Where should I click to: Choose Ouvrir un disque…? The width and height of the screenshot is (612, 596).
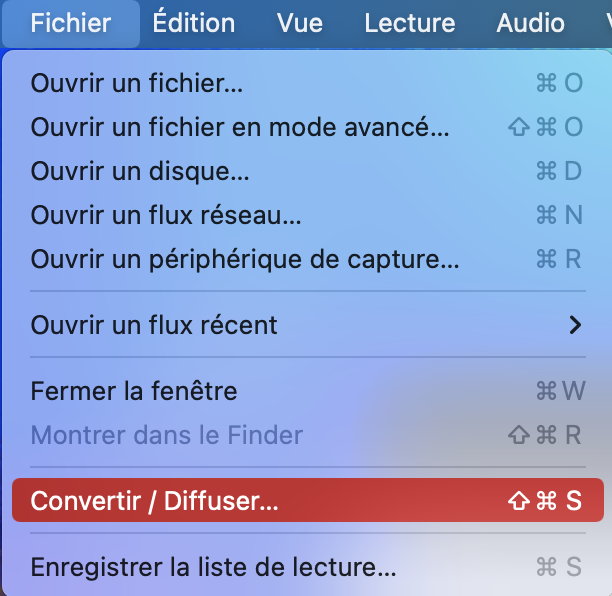coord(140,171)
